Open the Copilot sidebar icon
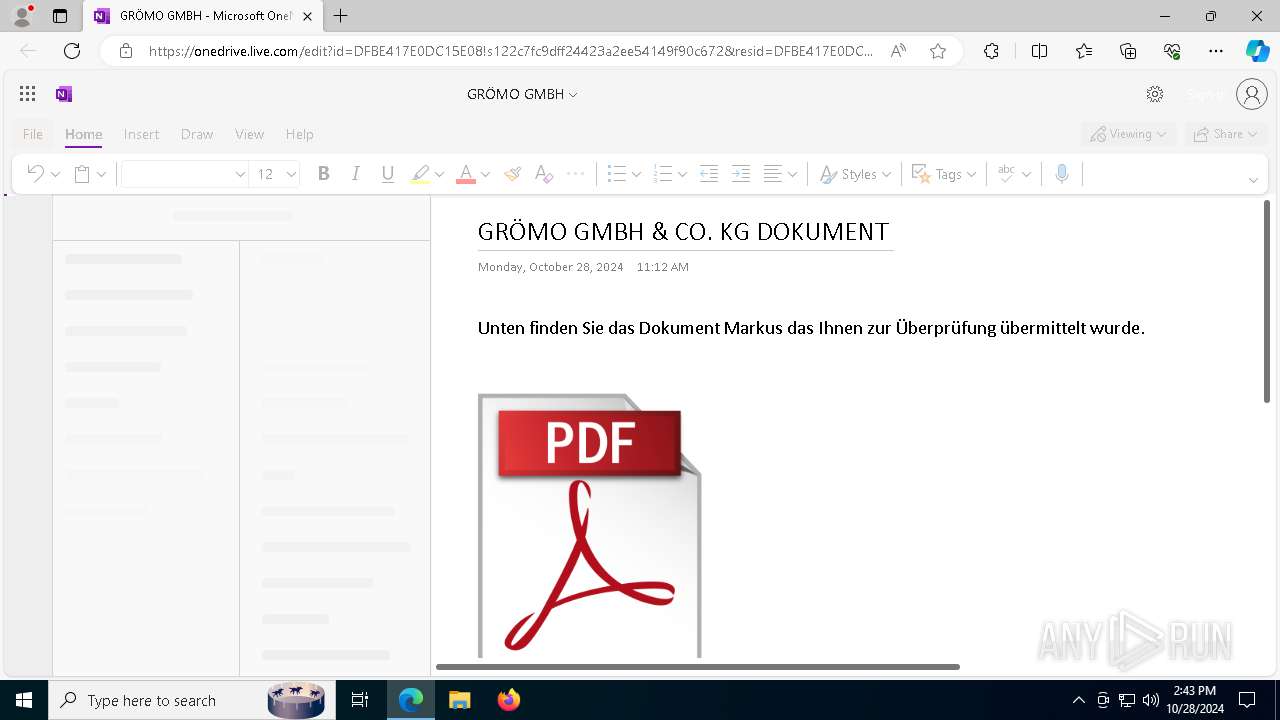1280x720 pixels. click(x=1257, y=51)
